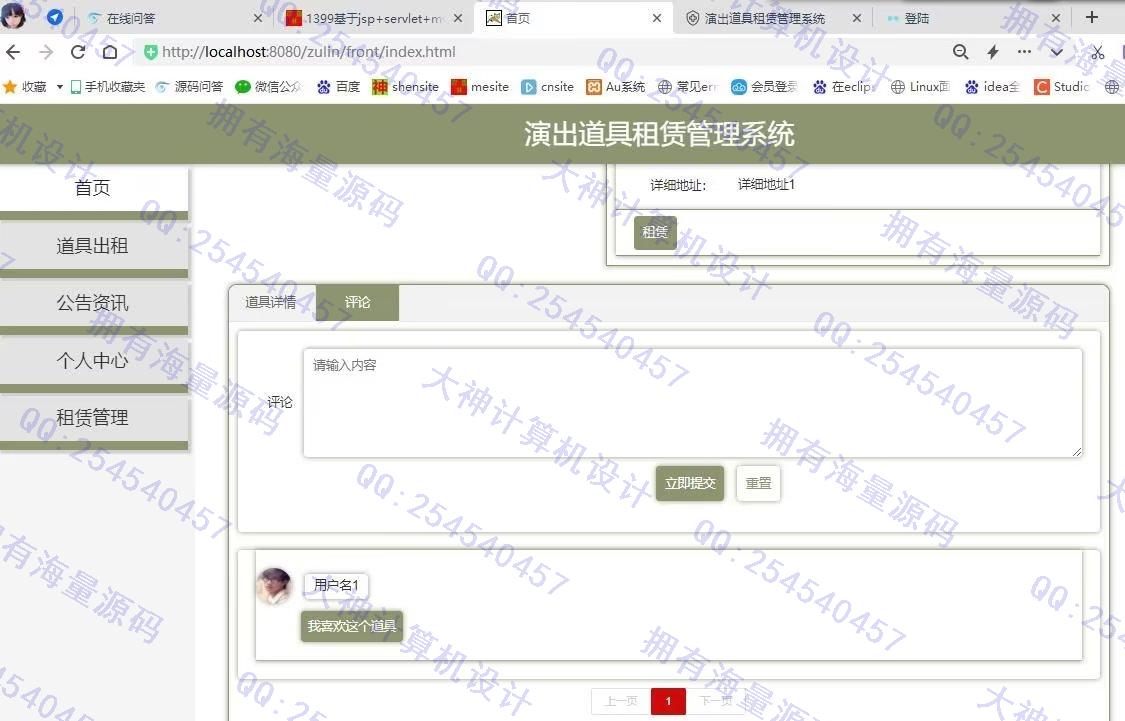
Task: Open the 手机收藏夹 bookmark
Action: tap(108, 87)
